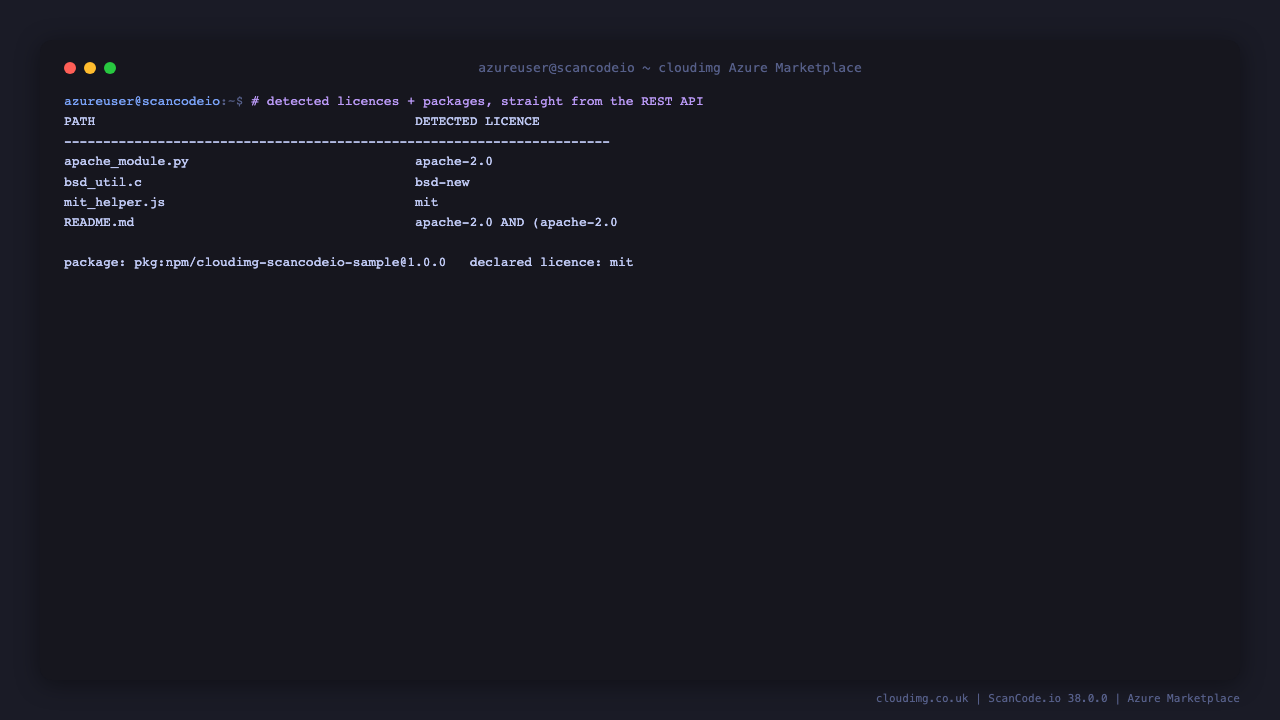Click the bsd-new licence value
The width and height of the screenshot is (1280, 720).
pos(442,182)
